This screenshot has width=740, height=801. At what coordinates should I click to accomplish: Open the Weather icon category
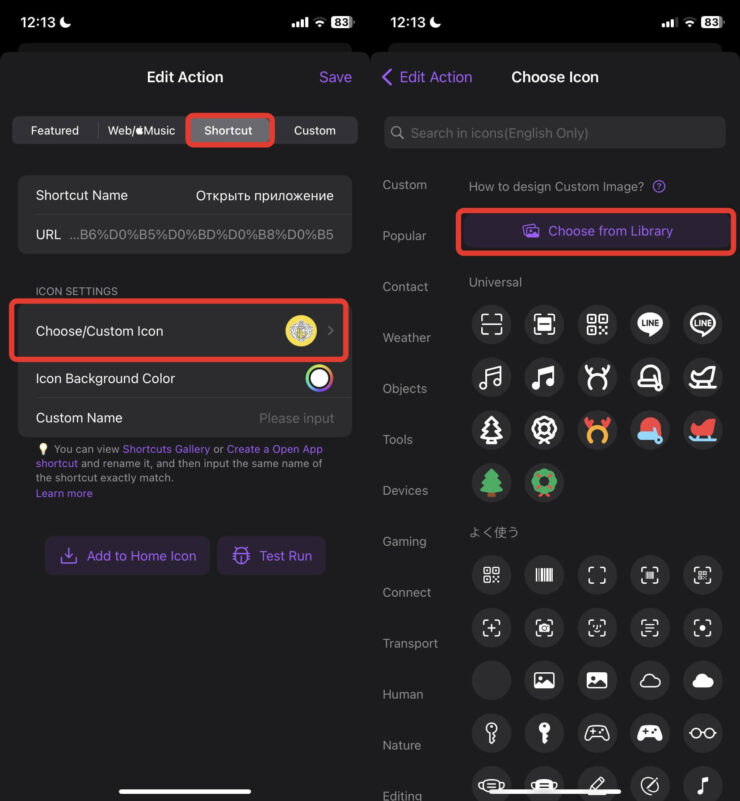pos(407,338)
